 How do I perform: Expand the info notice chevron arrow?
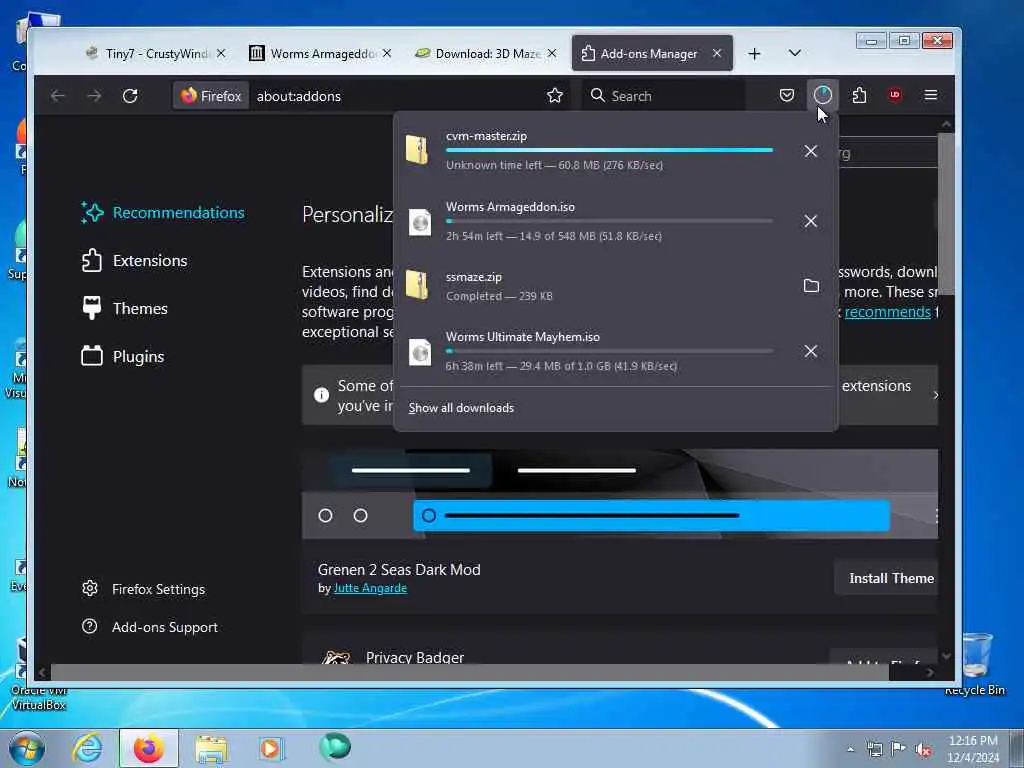pos(935,395)
